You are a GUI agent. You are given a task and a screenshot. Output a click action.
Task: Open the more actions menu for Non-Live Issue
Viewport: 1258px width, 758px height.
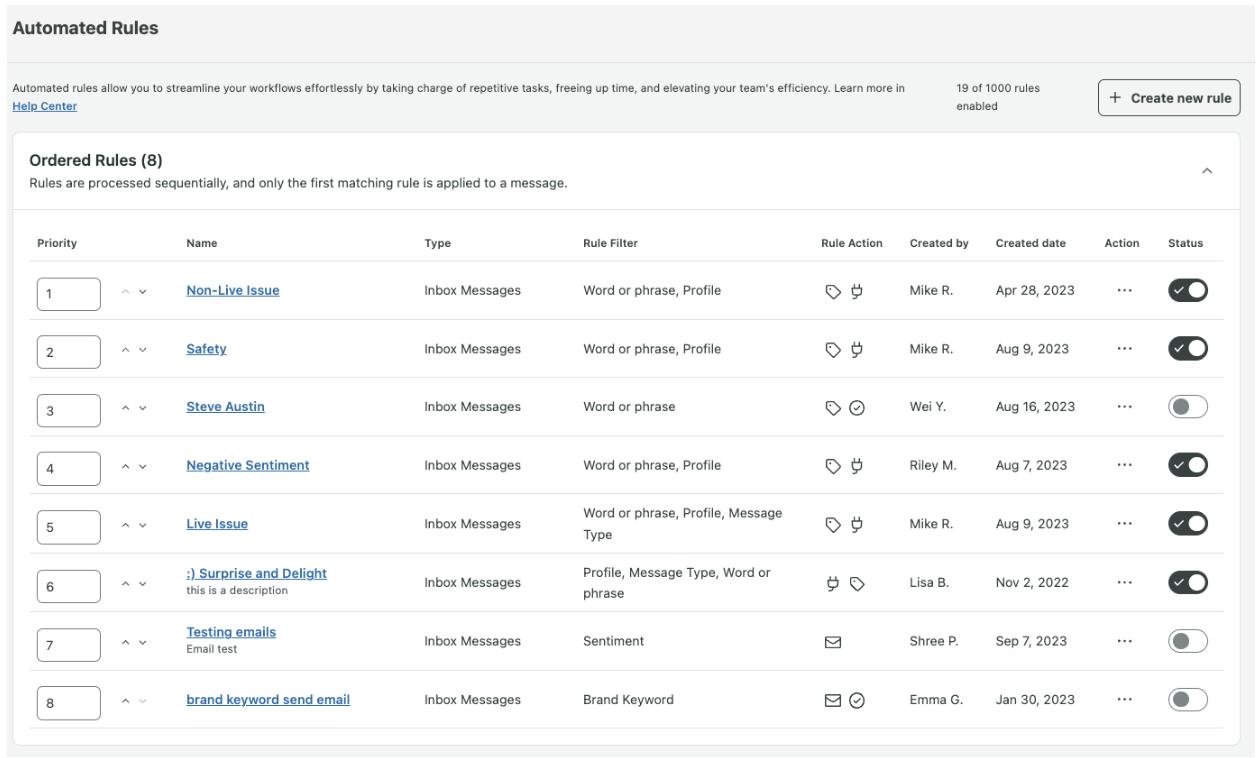[1125, 291]
